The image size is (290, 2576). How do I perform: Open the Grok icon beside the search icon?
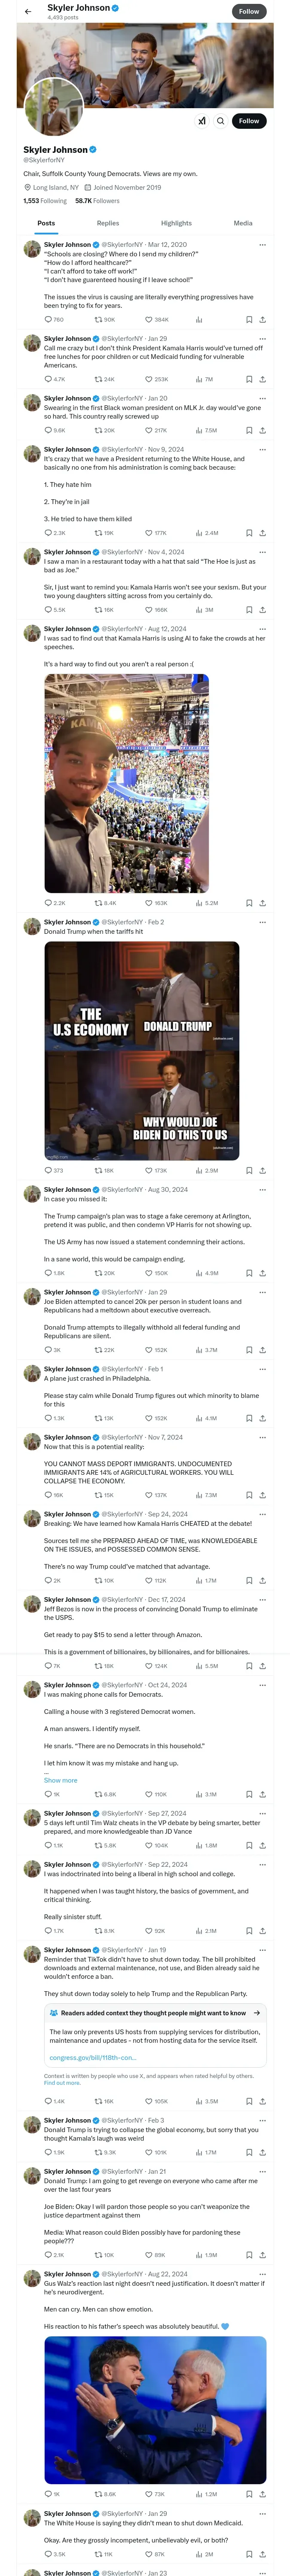(201, 121)
